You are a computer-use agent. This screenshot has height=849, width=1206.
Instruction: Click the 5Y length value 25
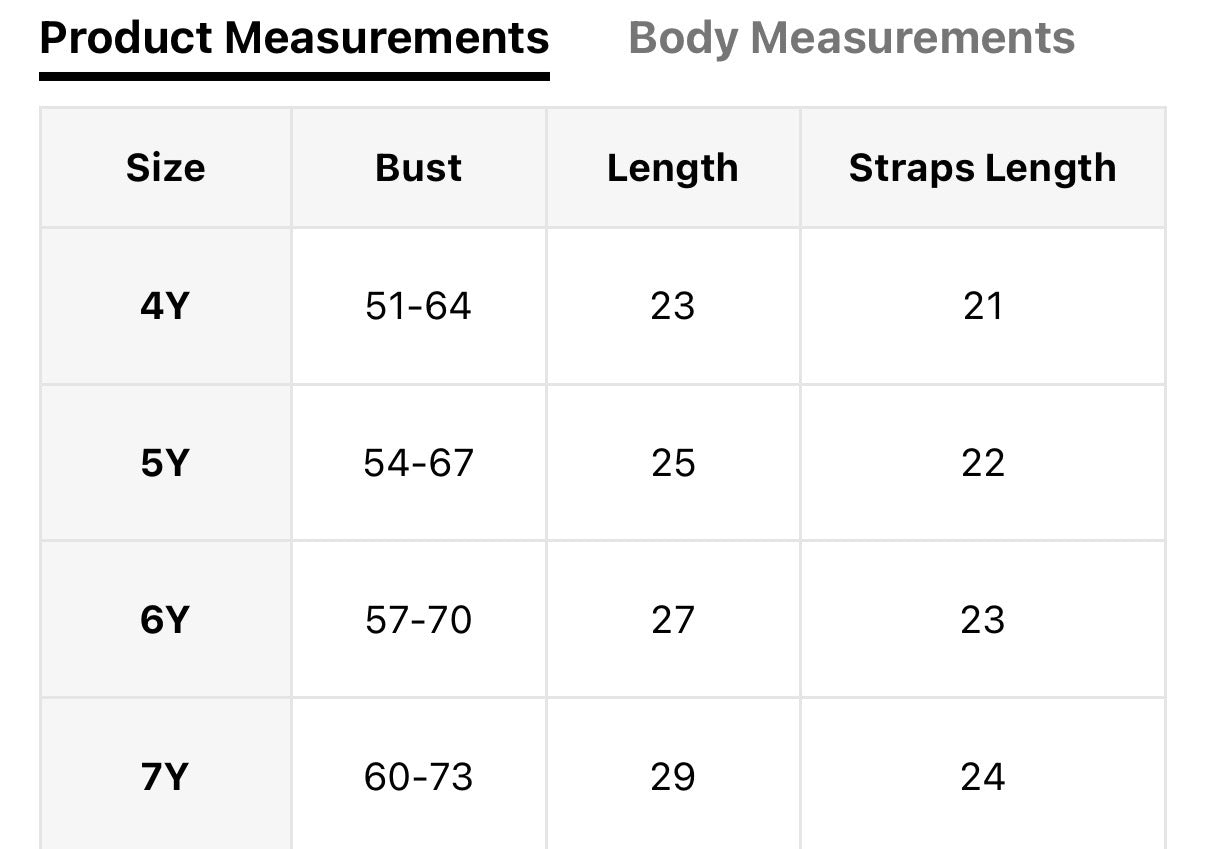click(672, 463)
